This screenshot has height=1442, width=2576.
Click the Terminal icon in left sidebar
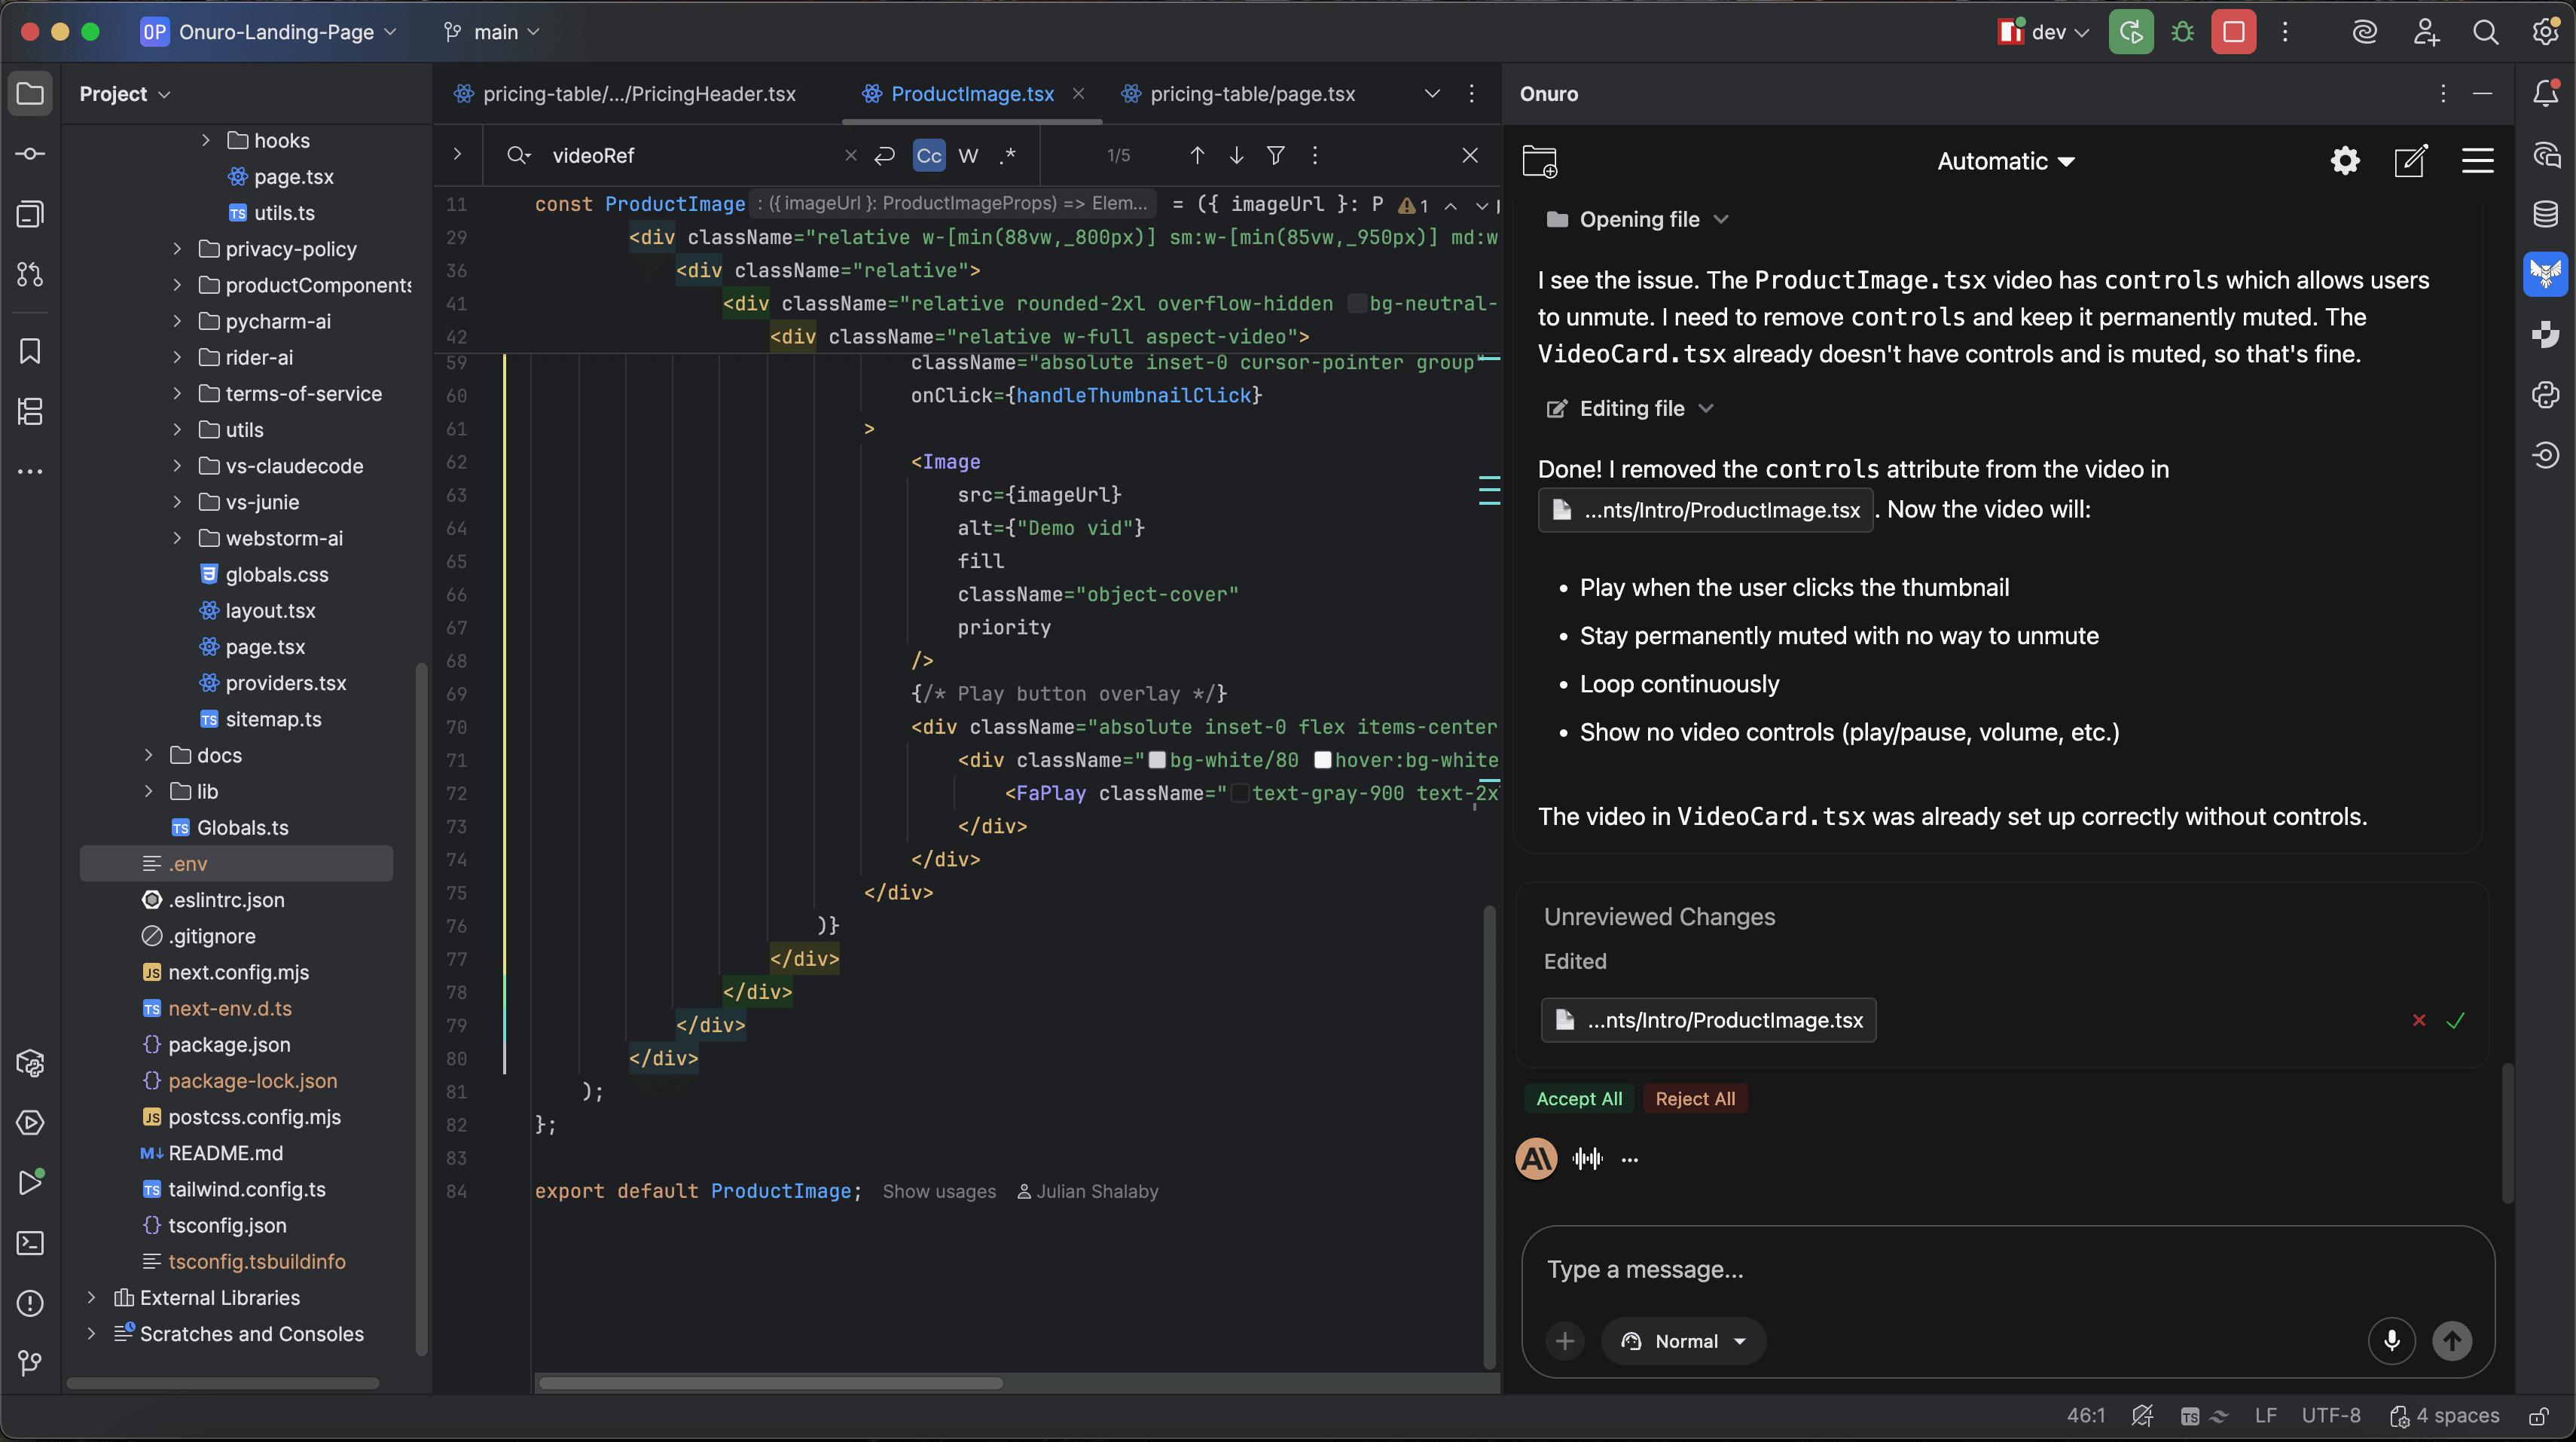point(30,1243)
